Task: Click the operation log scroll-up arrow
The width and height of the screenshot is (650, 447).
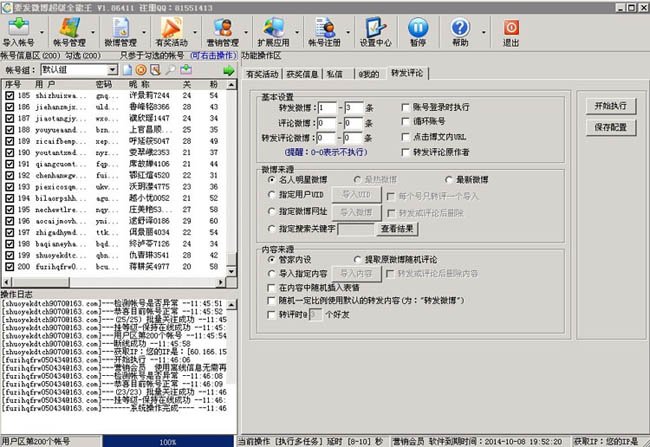Action: pos(231,305)
